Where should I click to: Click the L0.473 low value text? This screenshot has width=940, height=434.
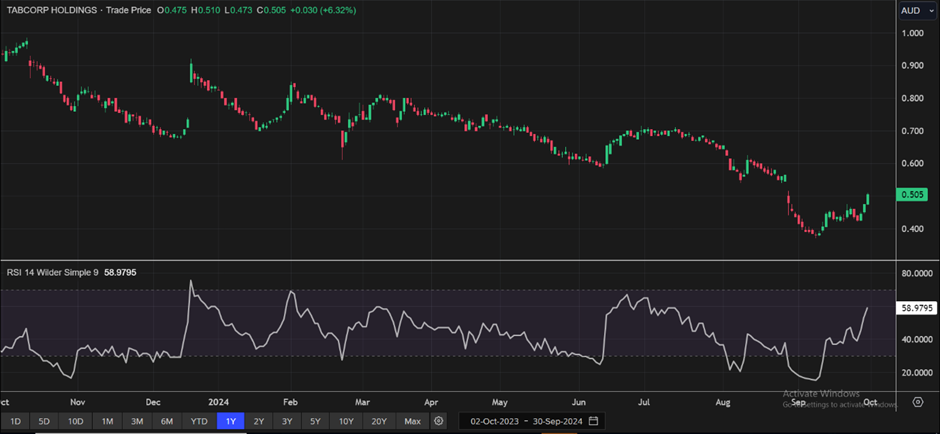[x=238, y=10]
